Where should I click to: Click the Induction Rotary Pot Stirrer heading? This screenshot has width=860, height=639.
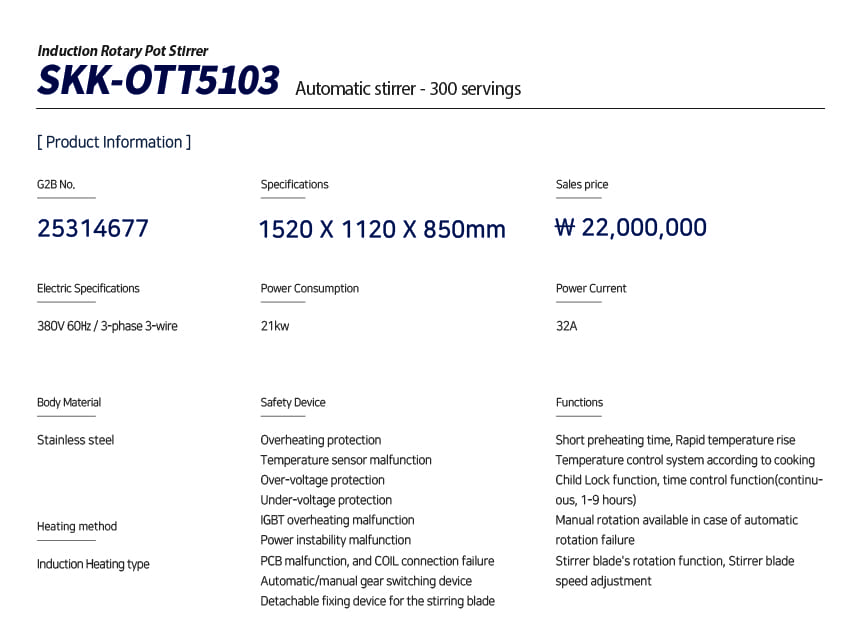(x=122, y=51)
